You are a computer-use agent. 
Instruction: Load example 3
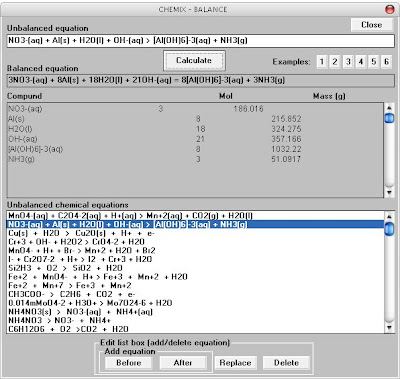pos(348,62)
